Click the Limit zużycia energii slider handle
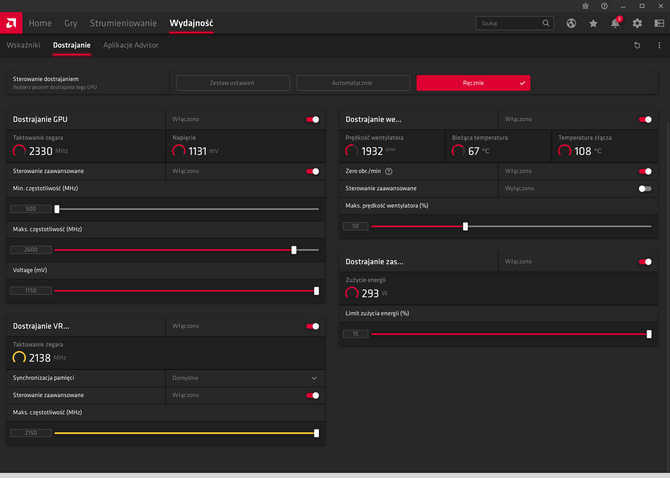This screenshot has width=670, height=478. pyautogui.click(x=649, y=334)
